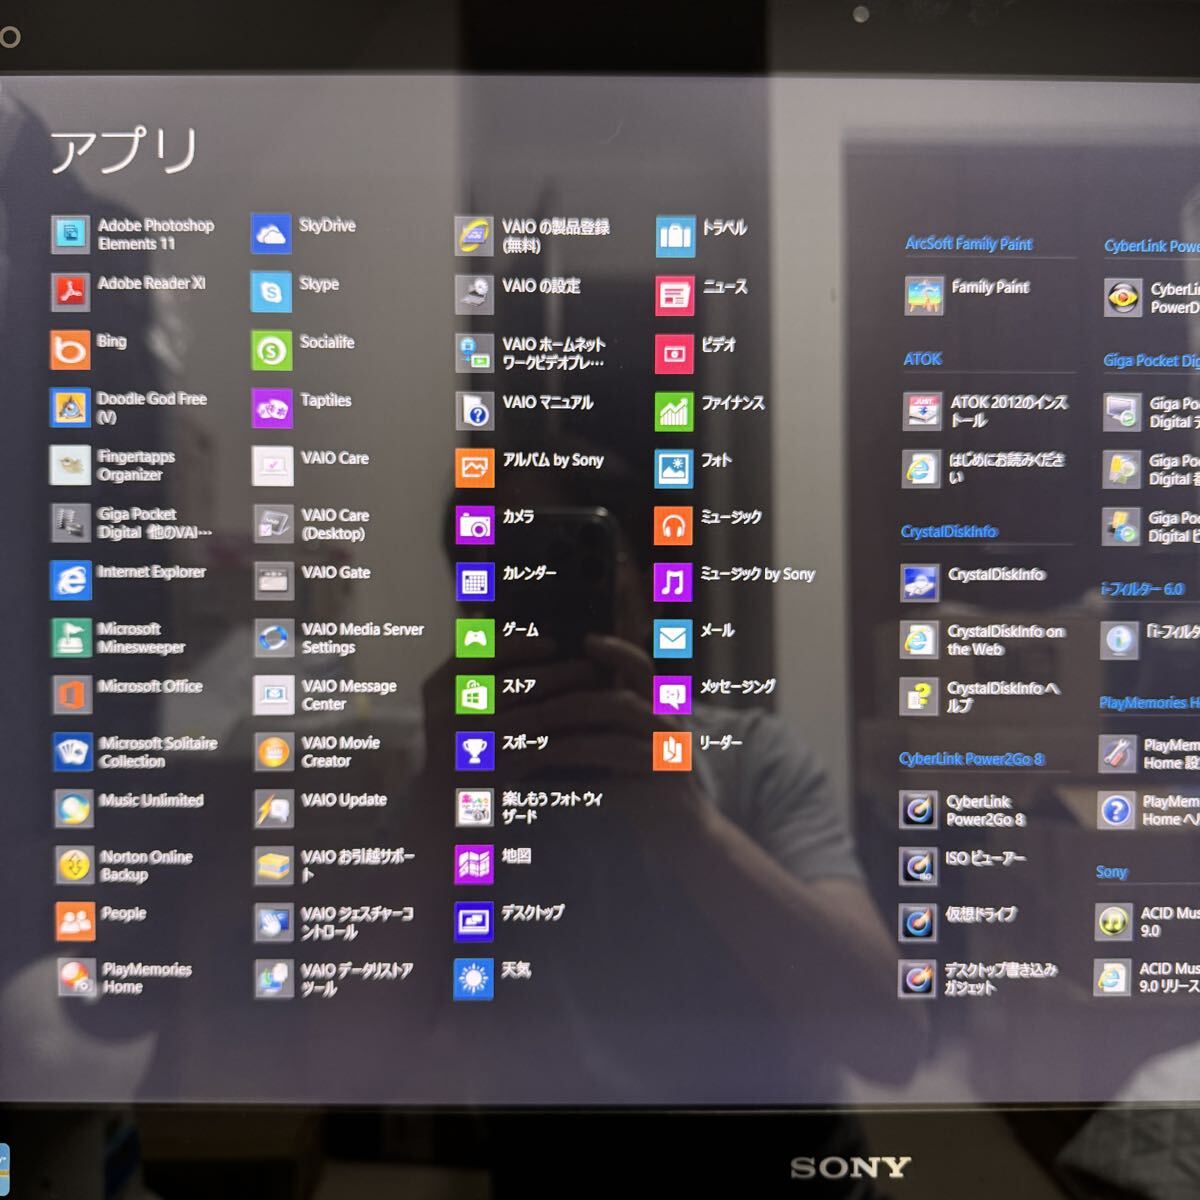Open the ビデオ app
Screen dimensions: 1200x1200
tap(697, 353)
